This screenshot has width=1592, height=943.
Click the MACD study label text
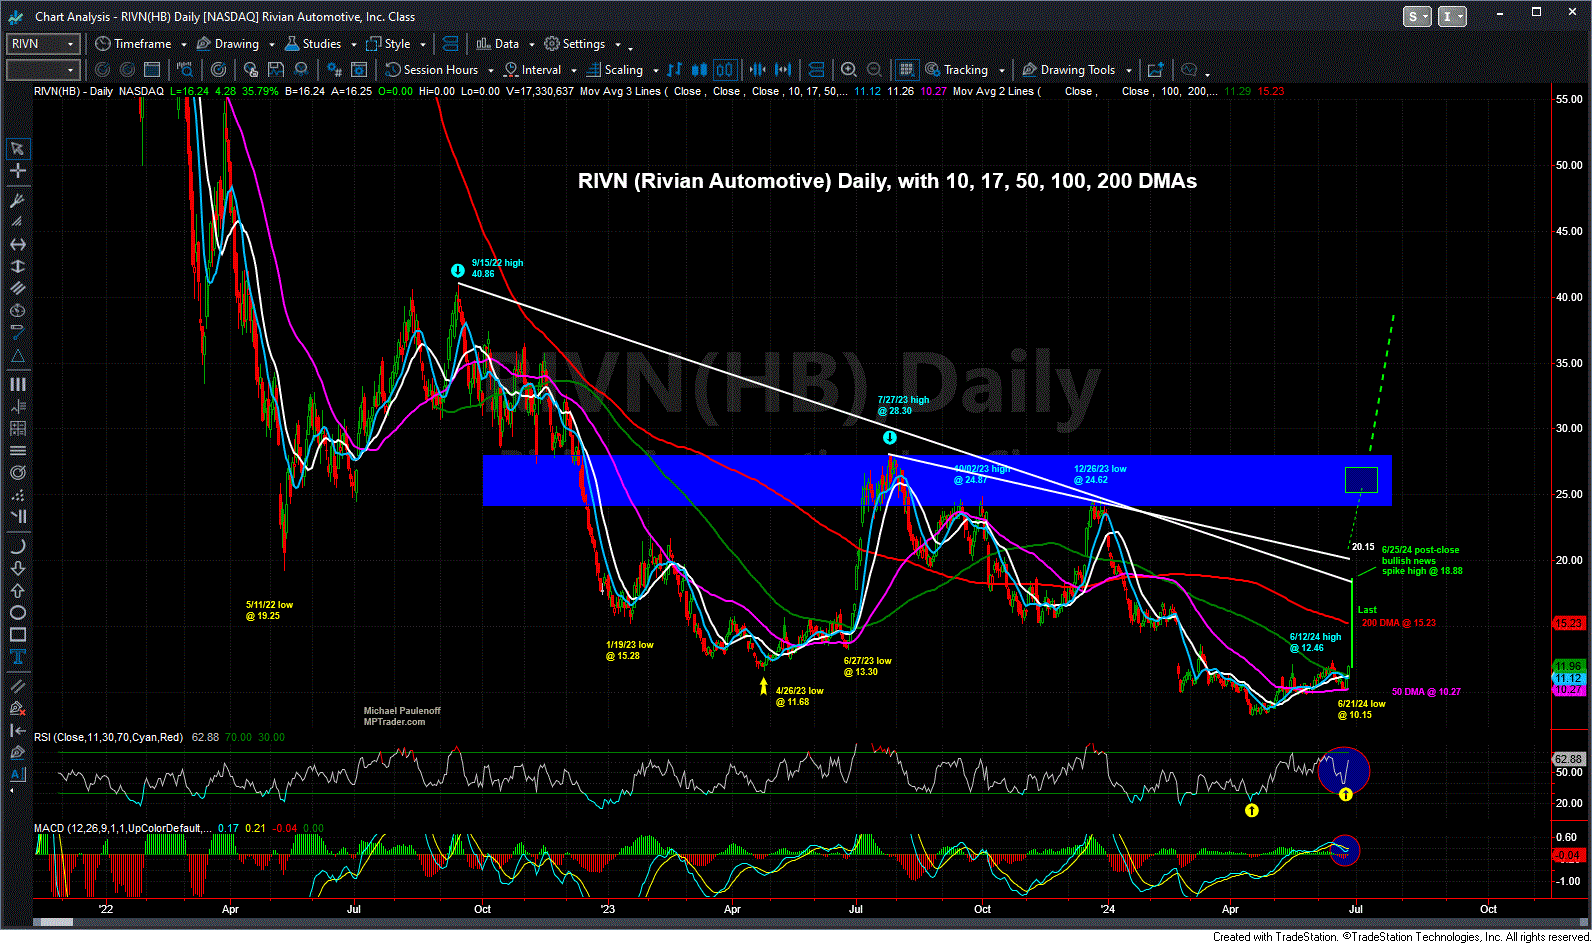pyautogui.click(x=123, y=828)
